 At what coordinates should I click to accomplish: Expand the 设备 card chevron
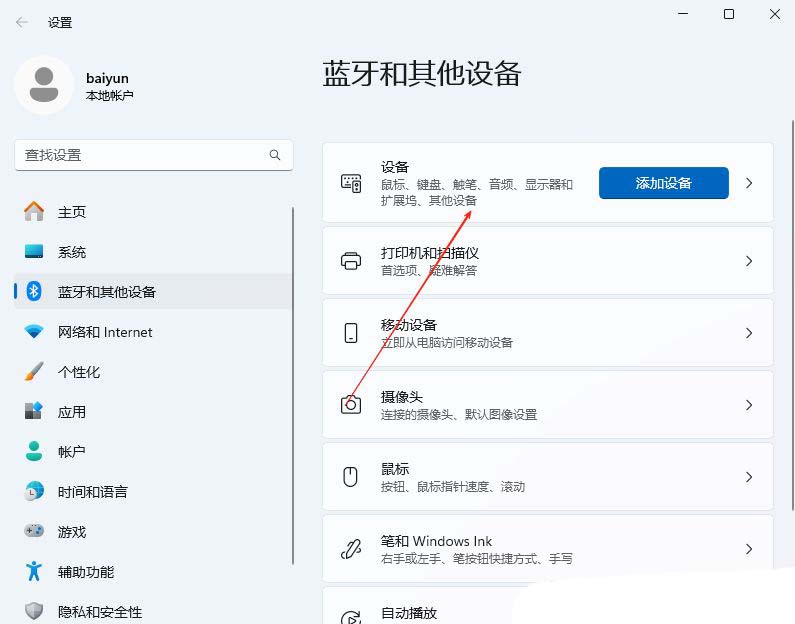(749, 183)
